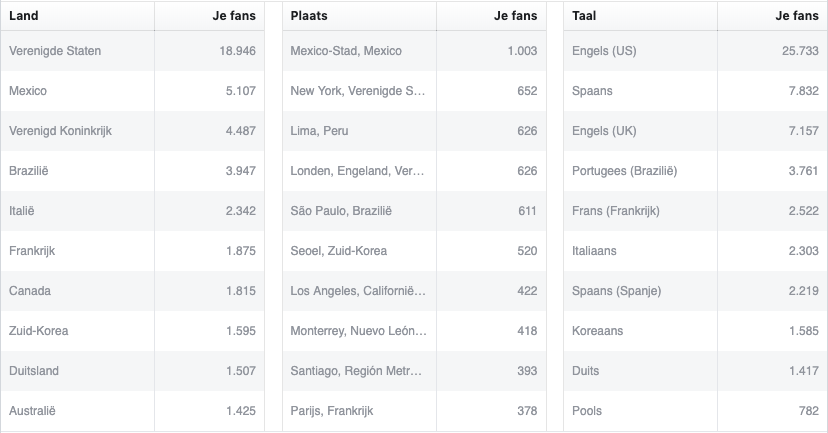Viewport: 828px width, 433px height.
Task: Select the Verenigde Staten row
Action: tap(133, 51)
